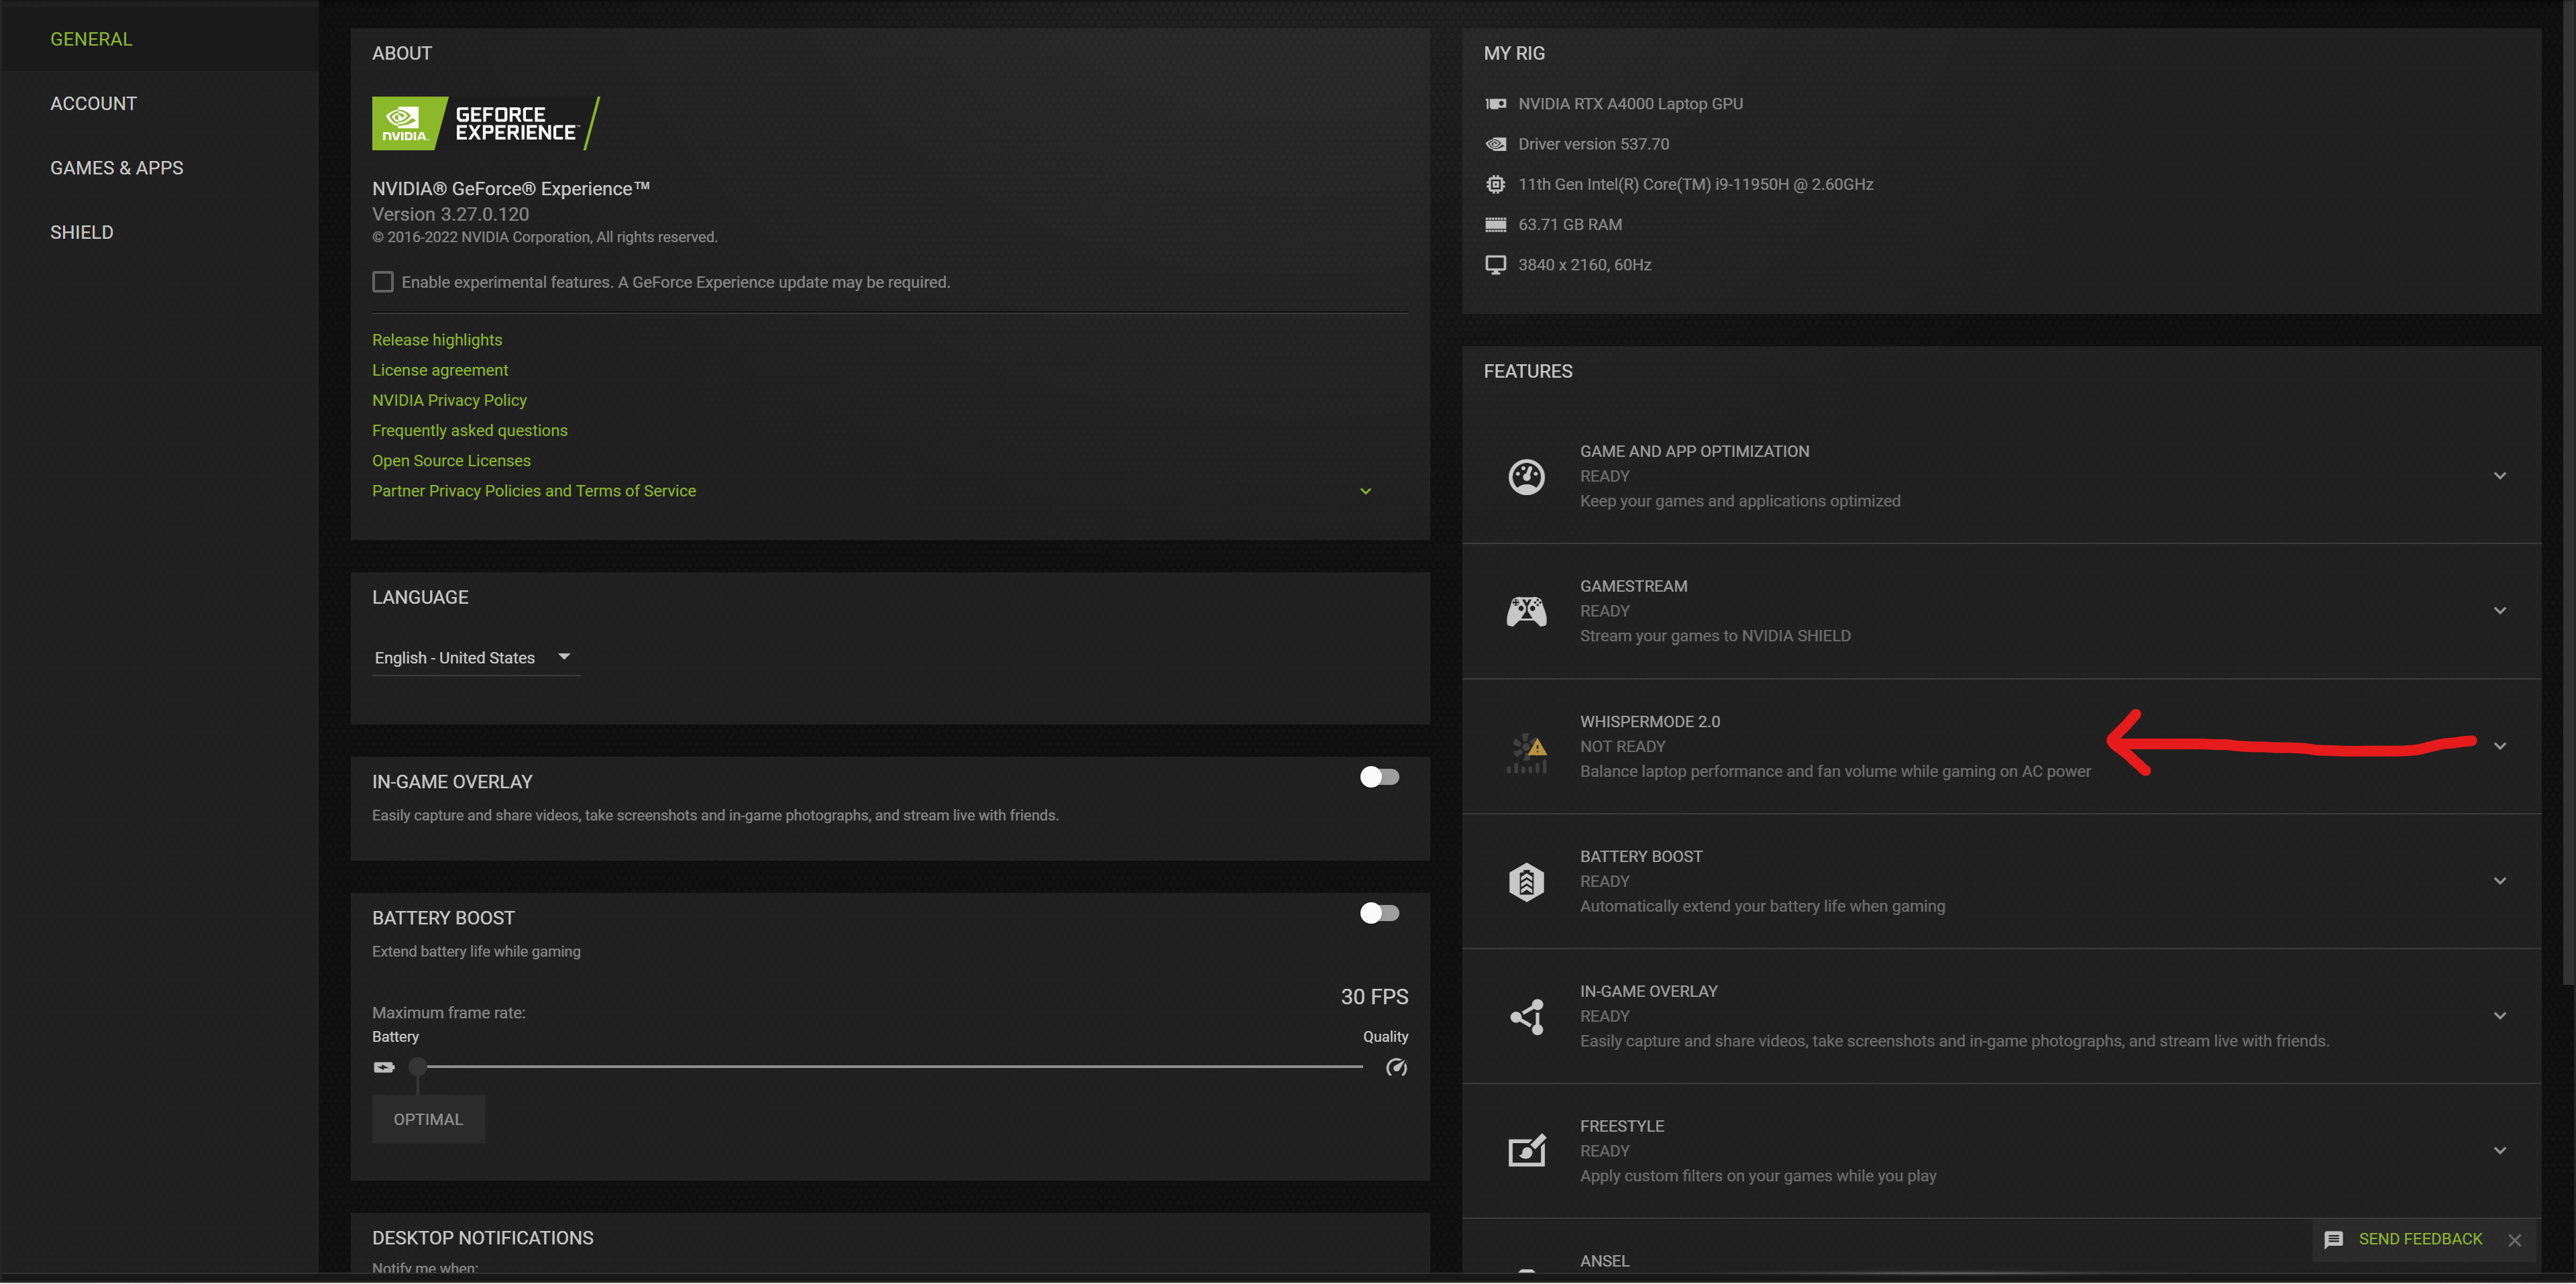Click the maximum frame rate slider handle

[x=418, y=1067]
